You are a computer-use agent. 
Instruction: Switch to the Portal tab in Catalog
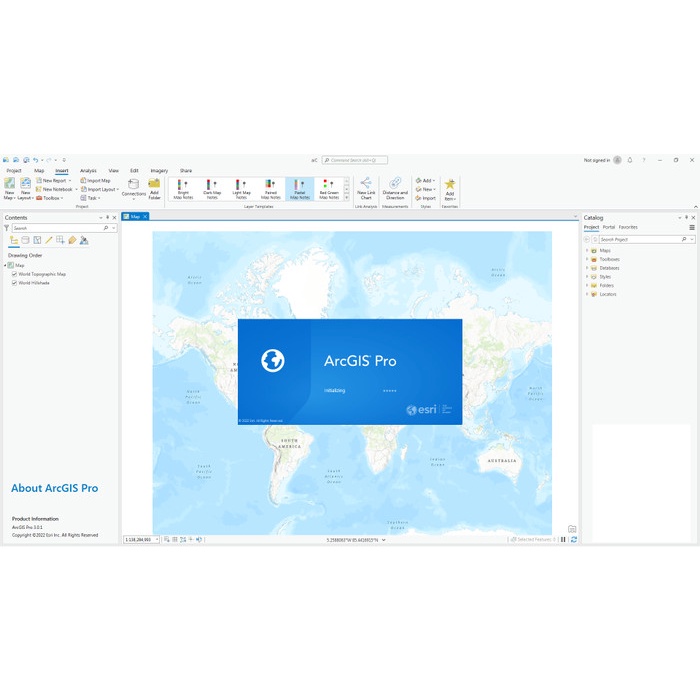608,227
